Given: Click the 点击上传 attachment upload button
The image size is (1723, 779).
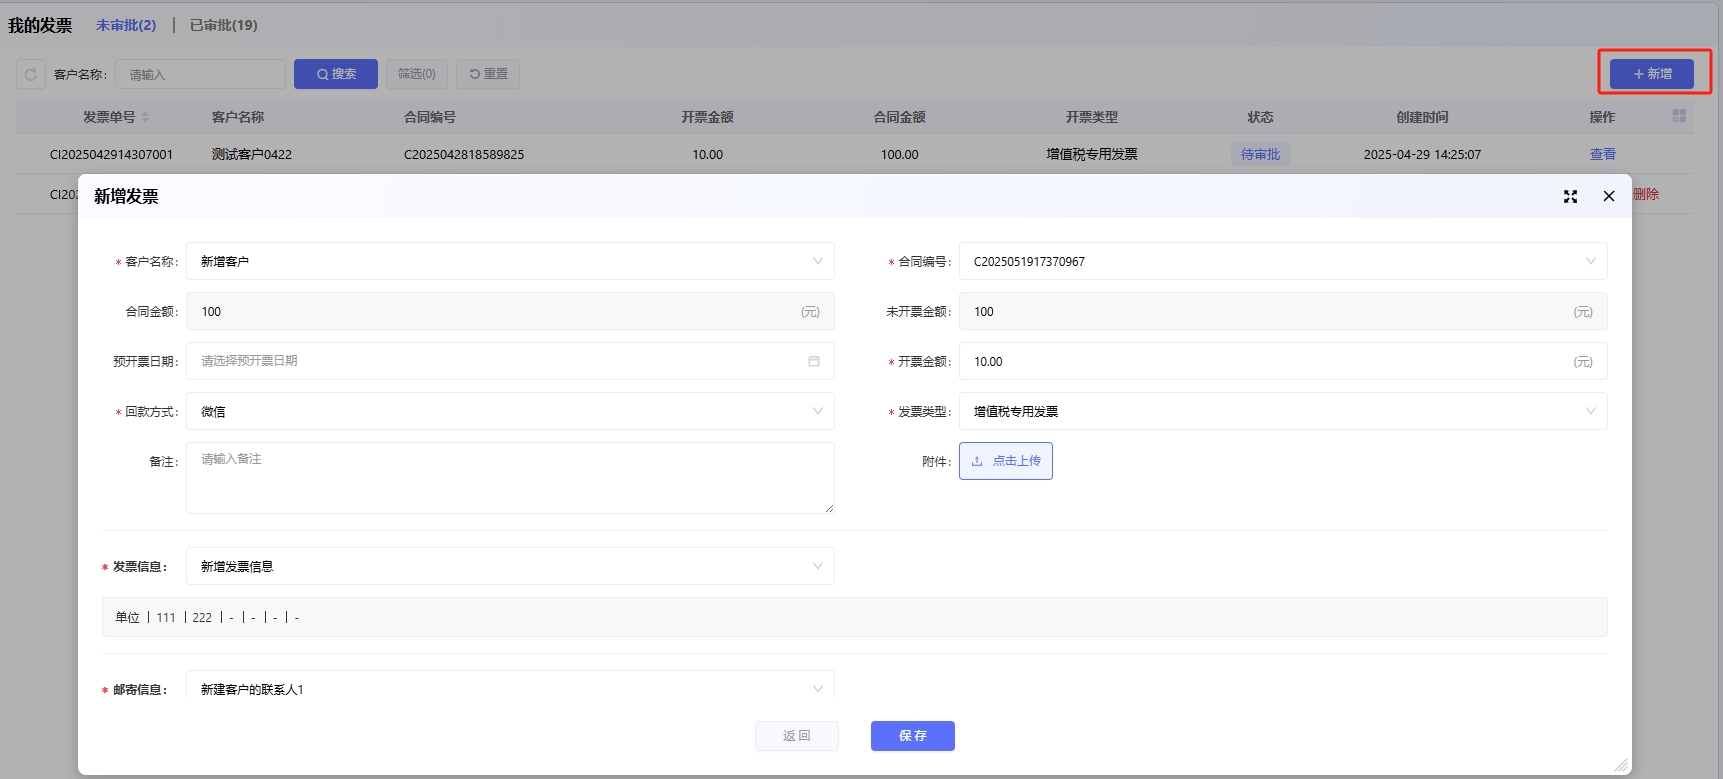Looking at the screenshot, I should pos(1005,461).
